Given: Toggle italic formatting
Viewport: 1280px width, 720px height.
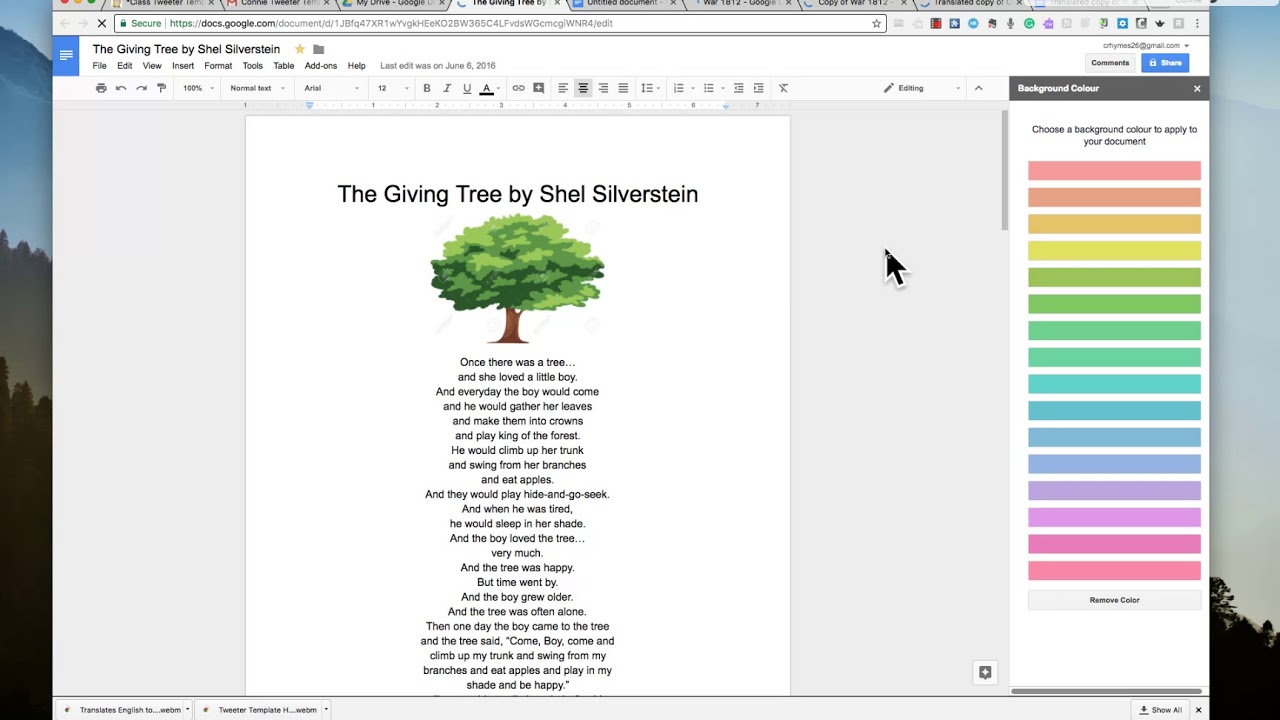Looking at the screenshot, I should click(447, 88).
